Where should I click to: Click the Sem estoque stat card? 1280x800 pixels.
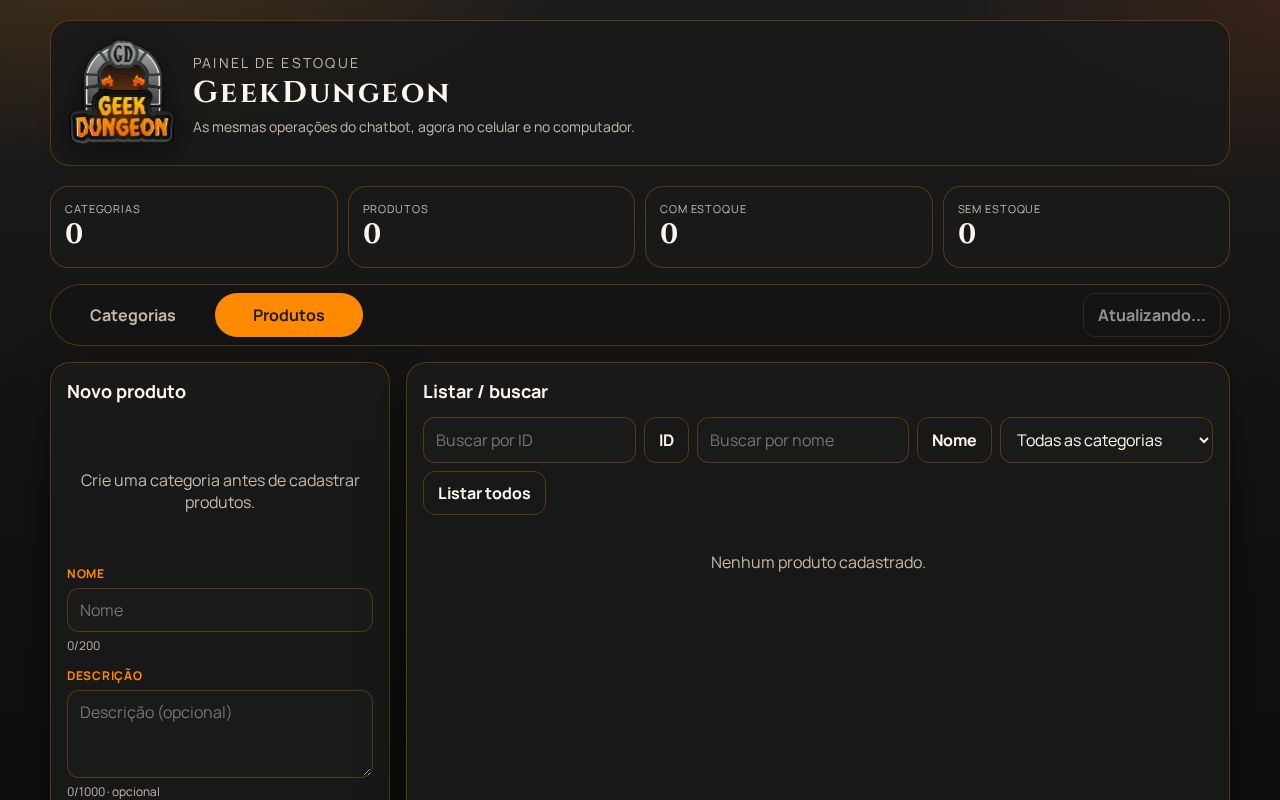[1086, 227]
